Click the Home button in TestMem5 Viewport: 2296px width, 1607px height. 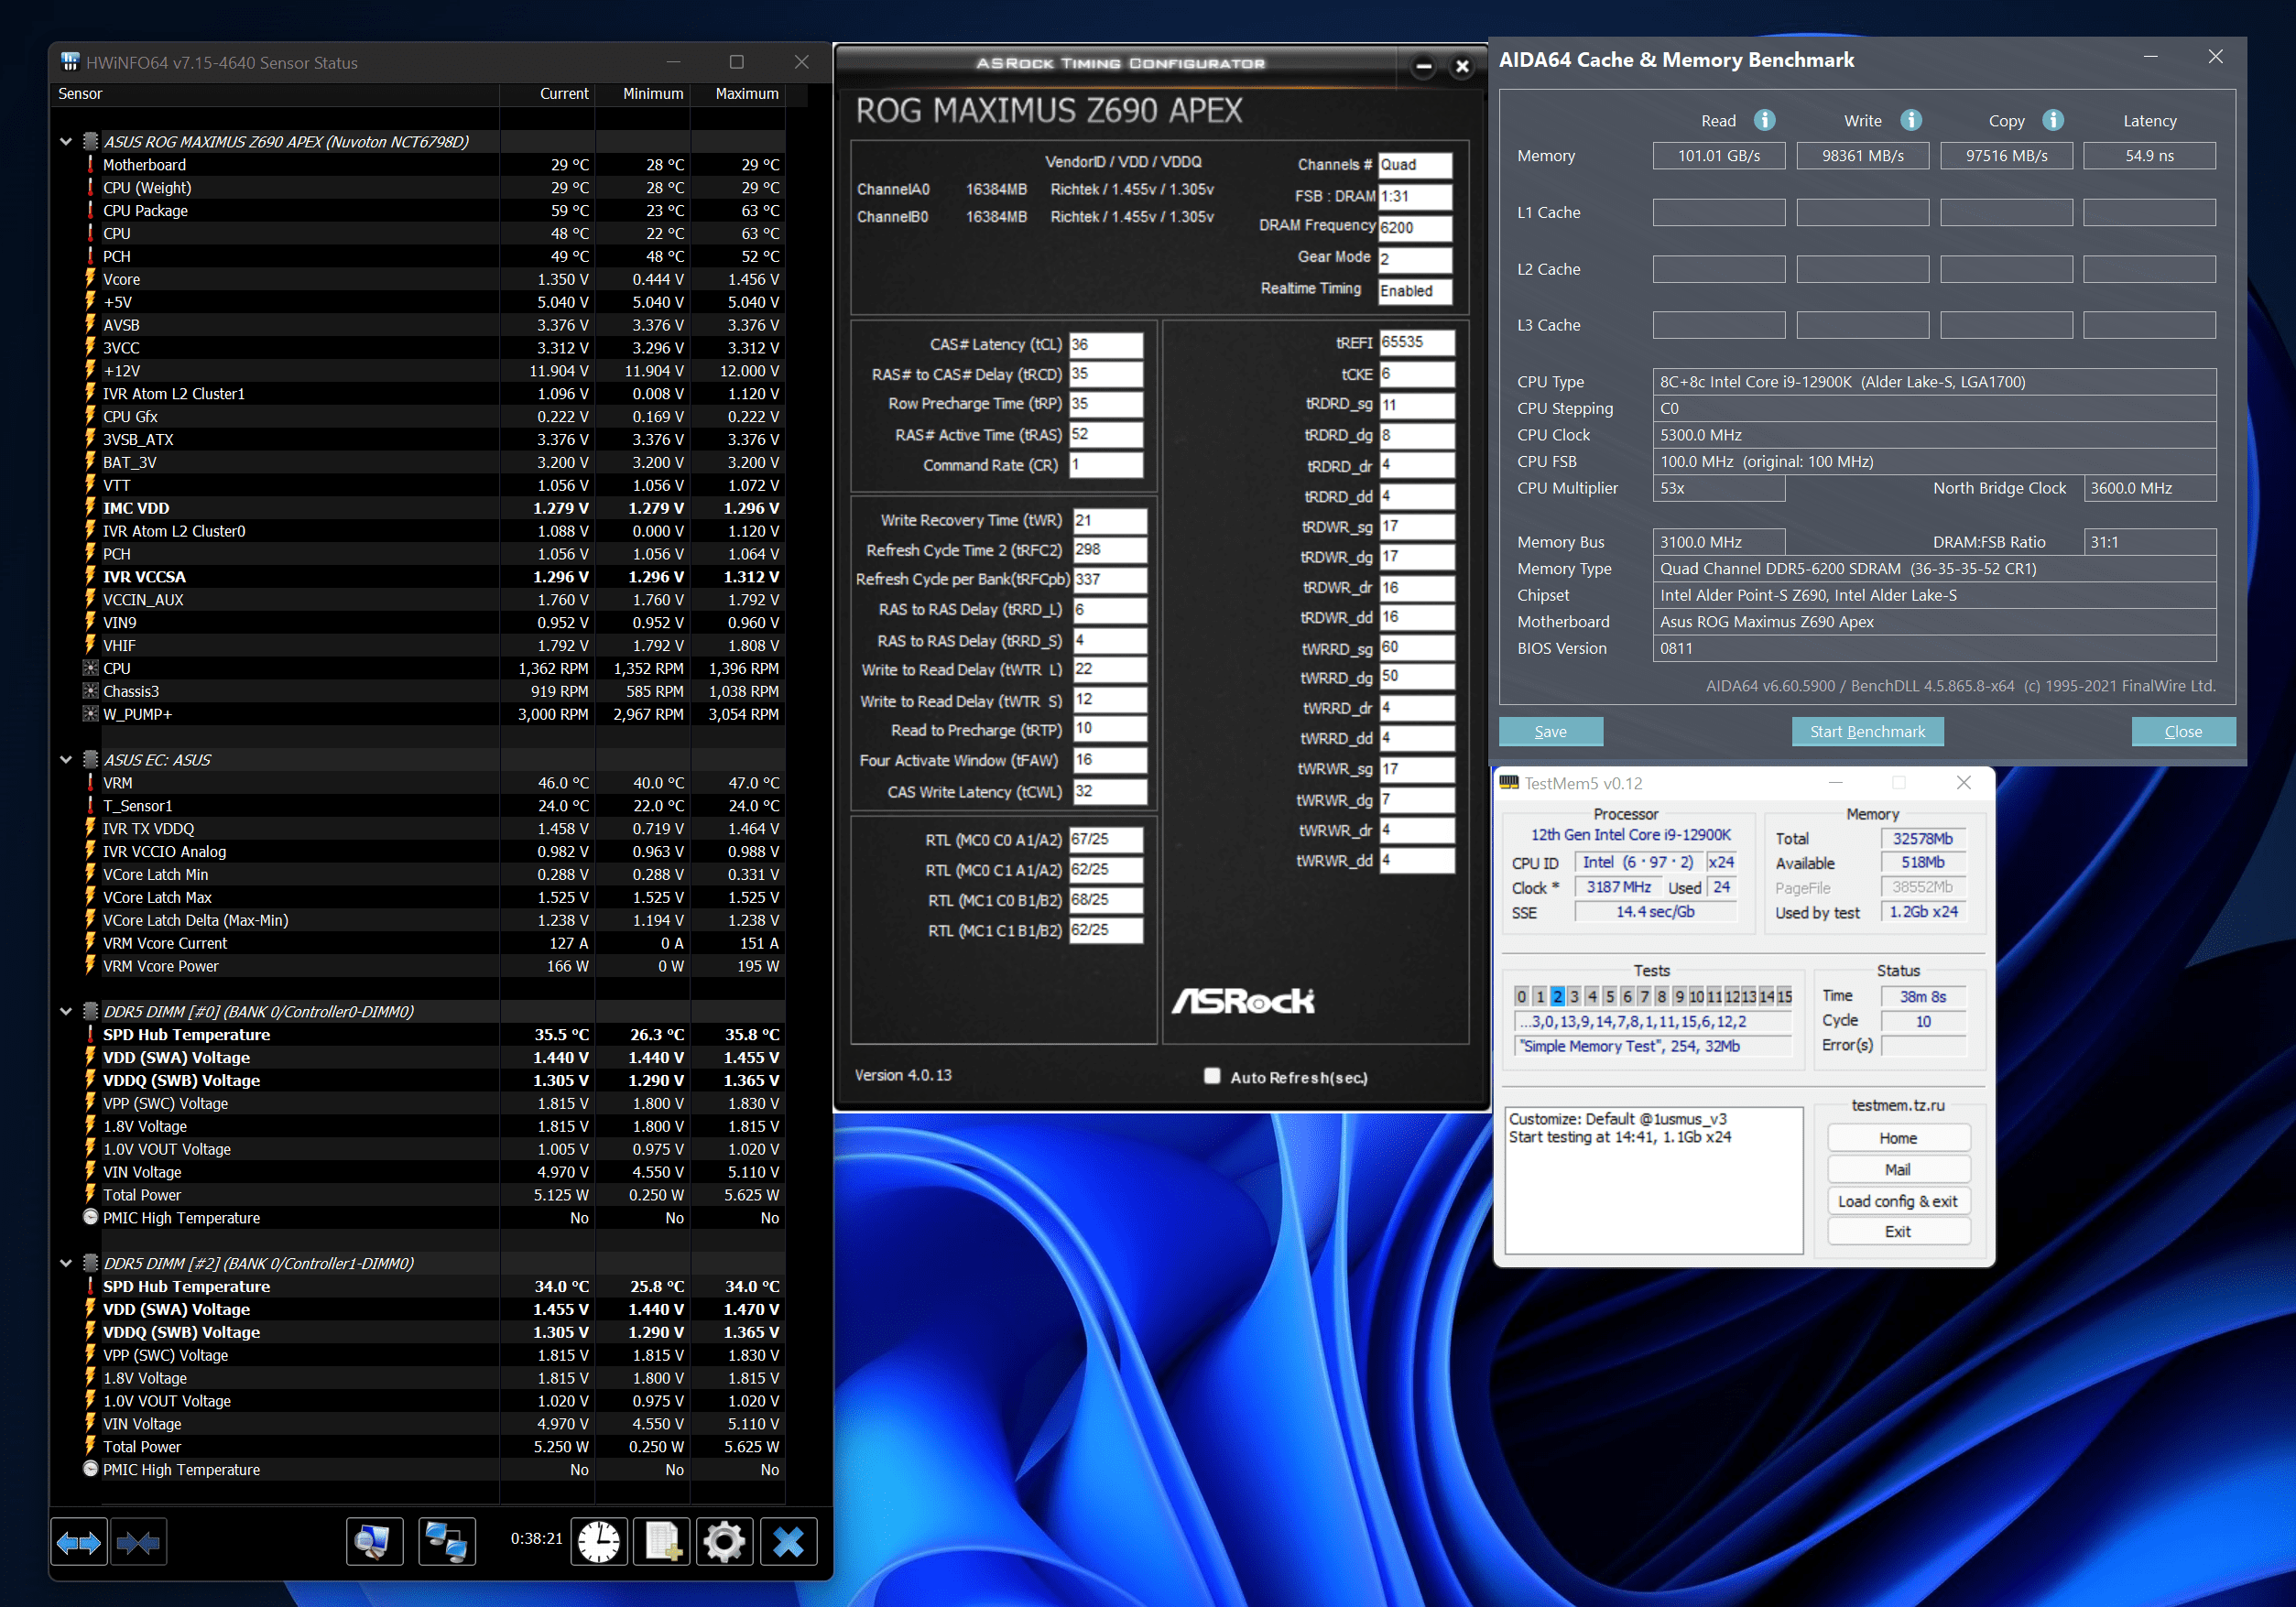coord(1898,1137)
